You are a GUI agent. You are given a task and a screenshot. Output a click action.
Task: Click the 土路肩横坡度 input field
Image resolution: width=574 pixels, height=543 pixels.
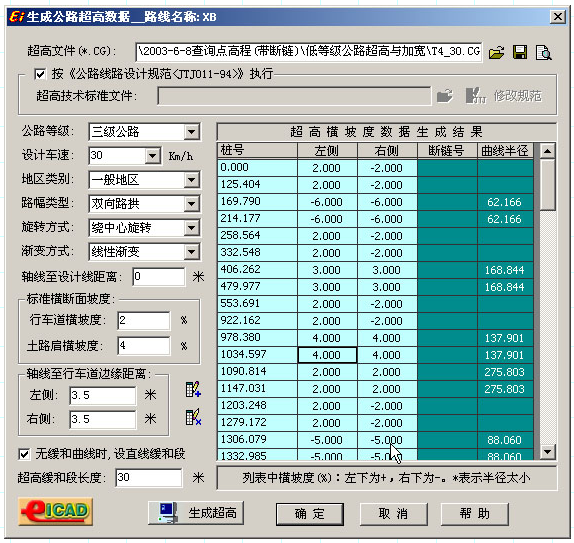pyautogui.click(x=144, y=345)
